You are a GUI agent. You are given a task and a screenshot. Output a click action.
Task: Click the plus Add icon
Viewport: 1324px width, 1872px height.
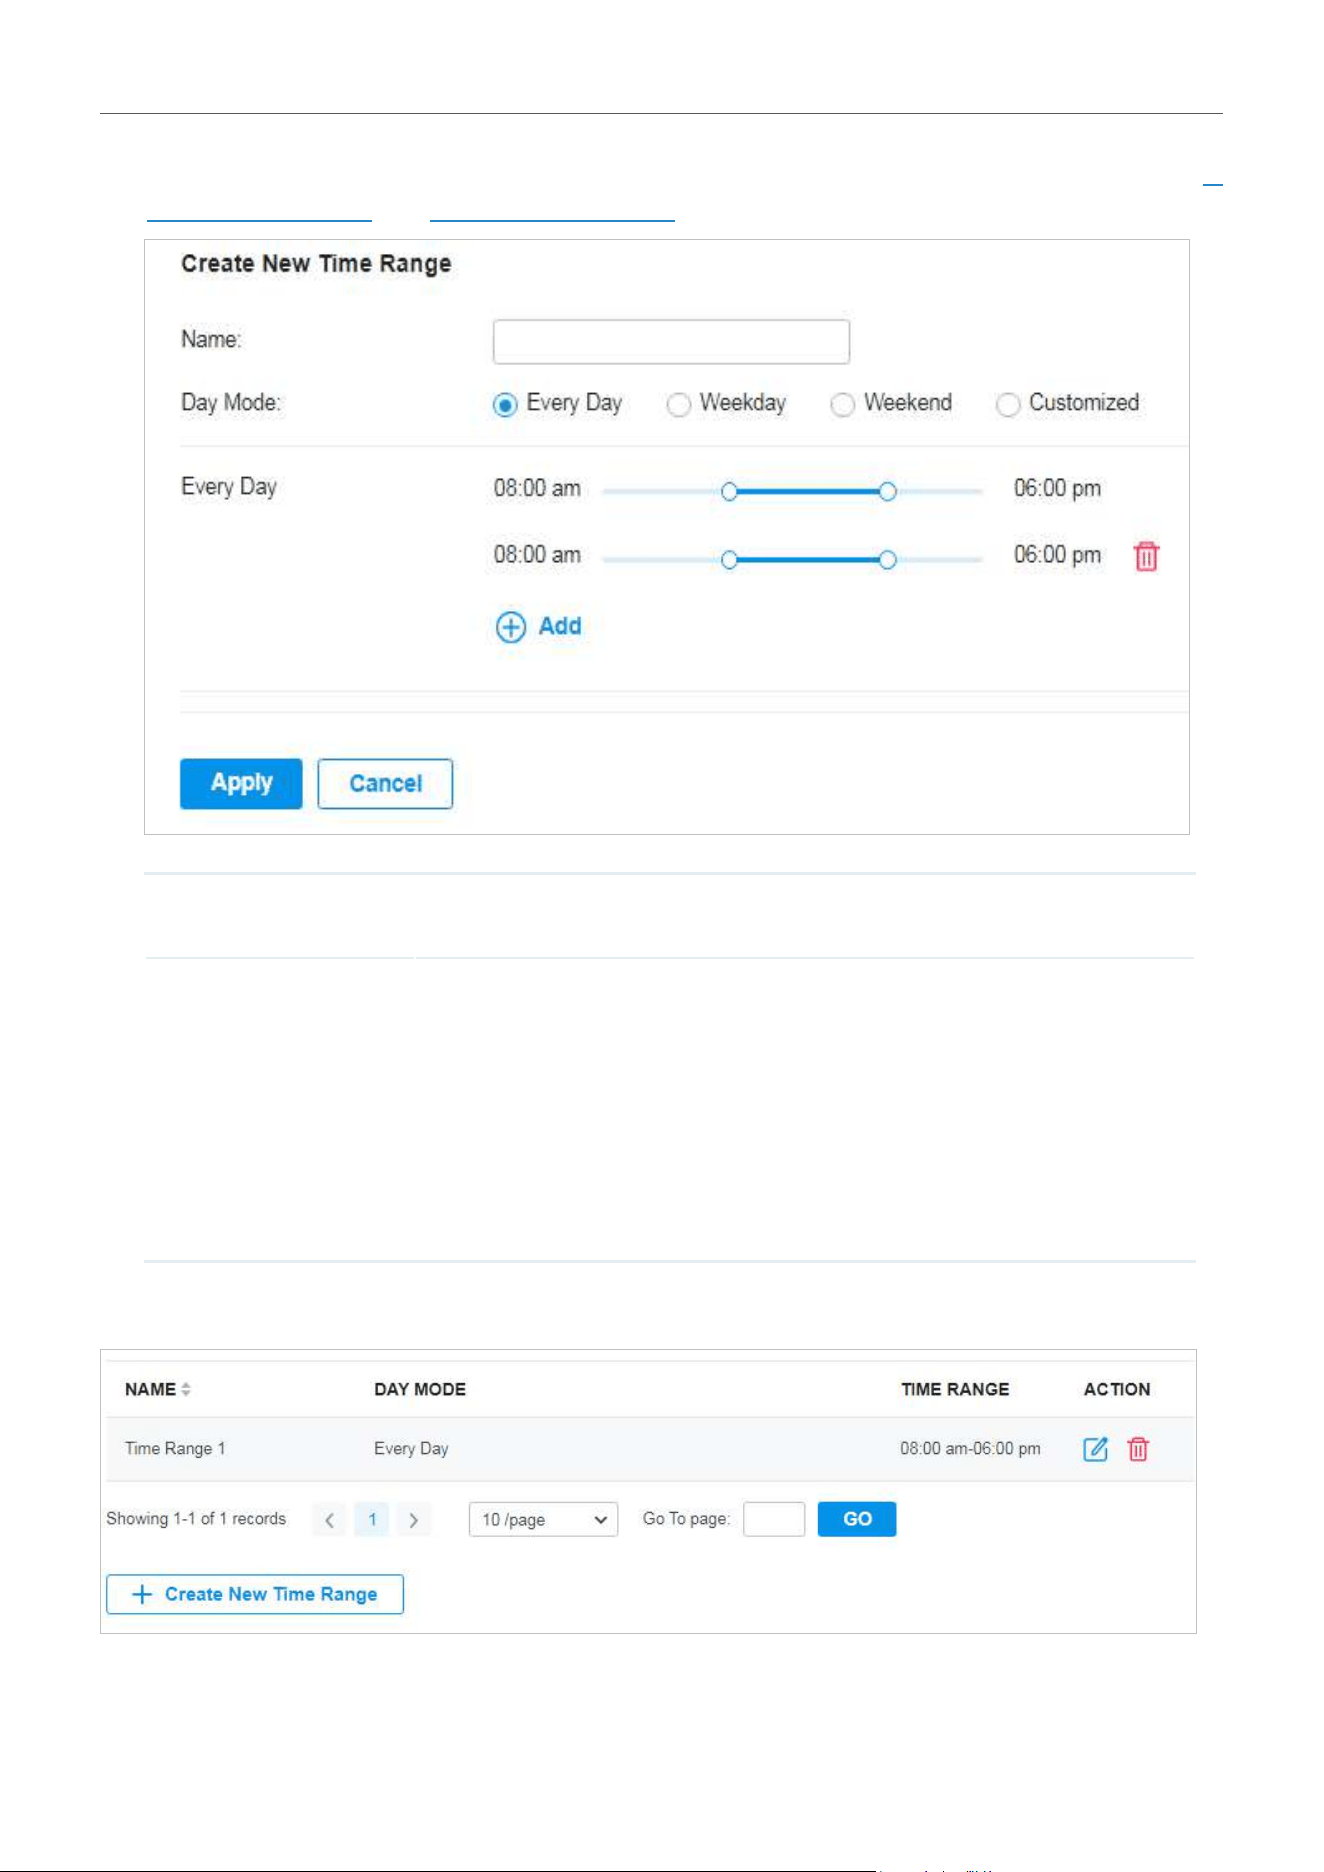pyautogui.click(x=511, y=627)
